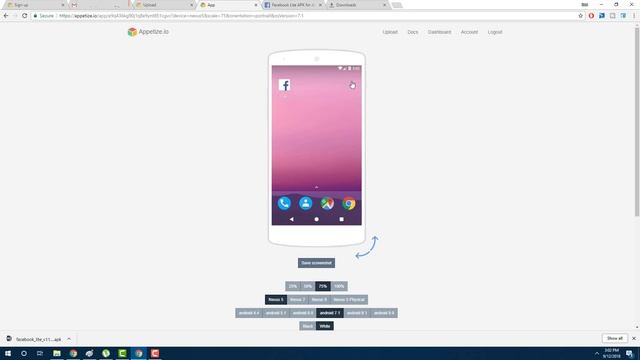The image size is (640, 360).
Task: Bookmark page with the star icon
Action: tap(580, 16)
